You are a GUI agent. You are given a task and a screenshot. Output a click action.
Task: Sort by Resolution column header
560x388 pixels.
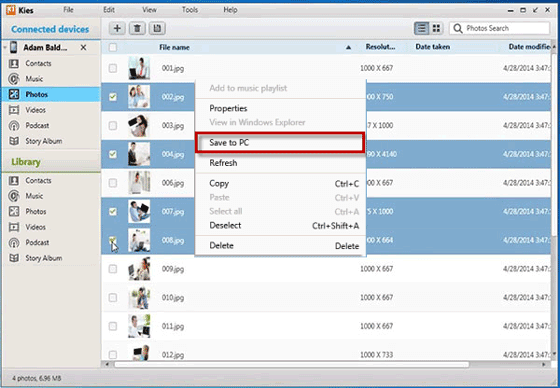pos(380,47)
